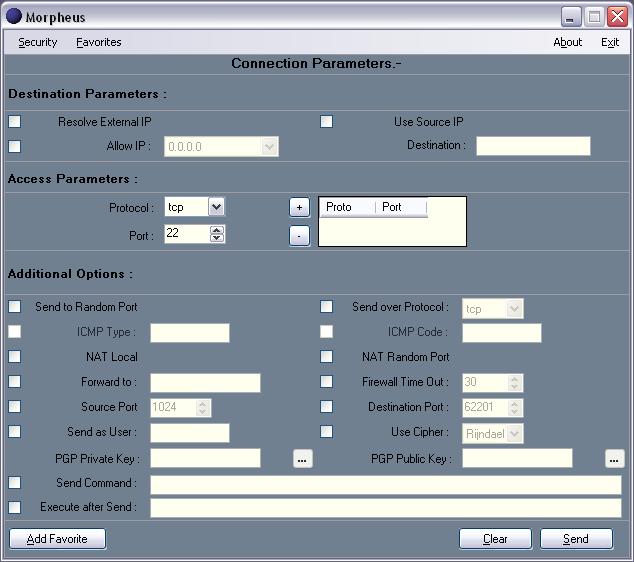This screenshot has height=562, width=634.
Task: Check the Send as User box
Action: point(15,431)
